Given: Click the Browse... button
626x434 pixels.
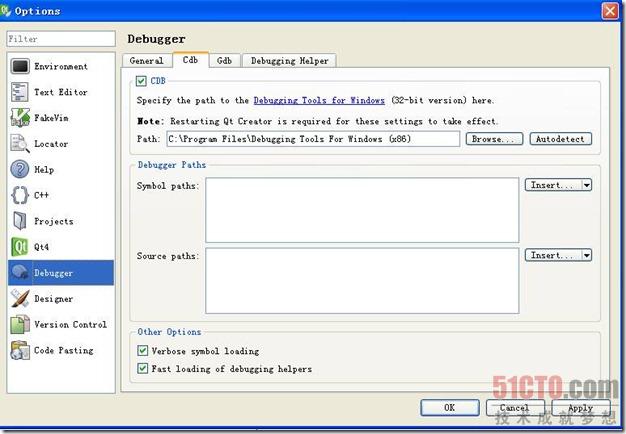Looking at the screenshot, I should (494, 139).
